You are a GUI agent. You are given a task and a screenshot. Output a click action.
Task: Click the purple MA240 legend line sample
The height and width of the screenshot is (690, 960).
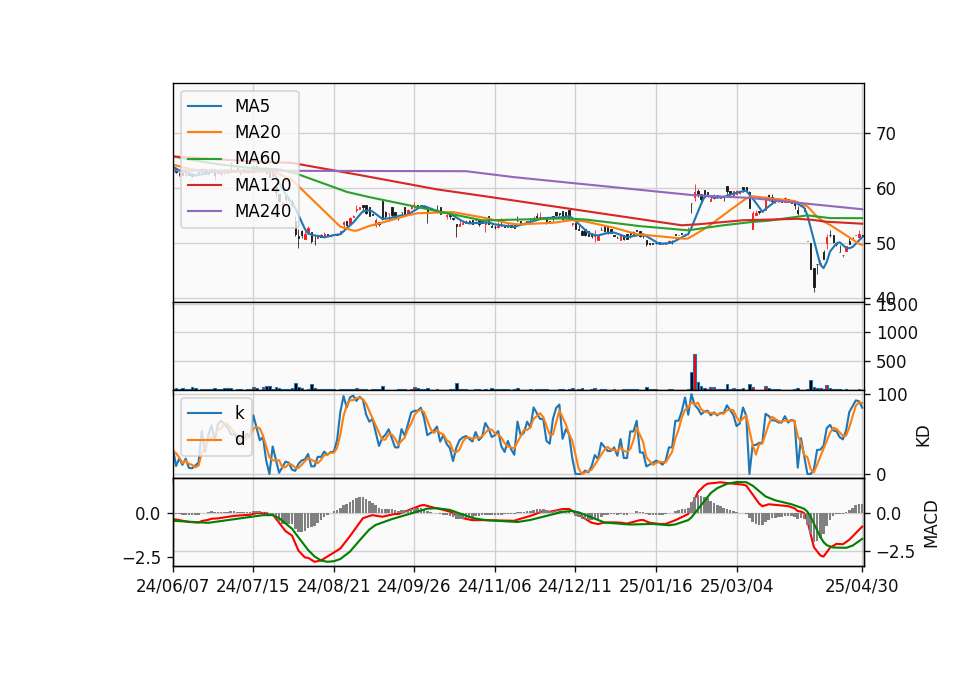[204, 211]
